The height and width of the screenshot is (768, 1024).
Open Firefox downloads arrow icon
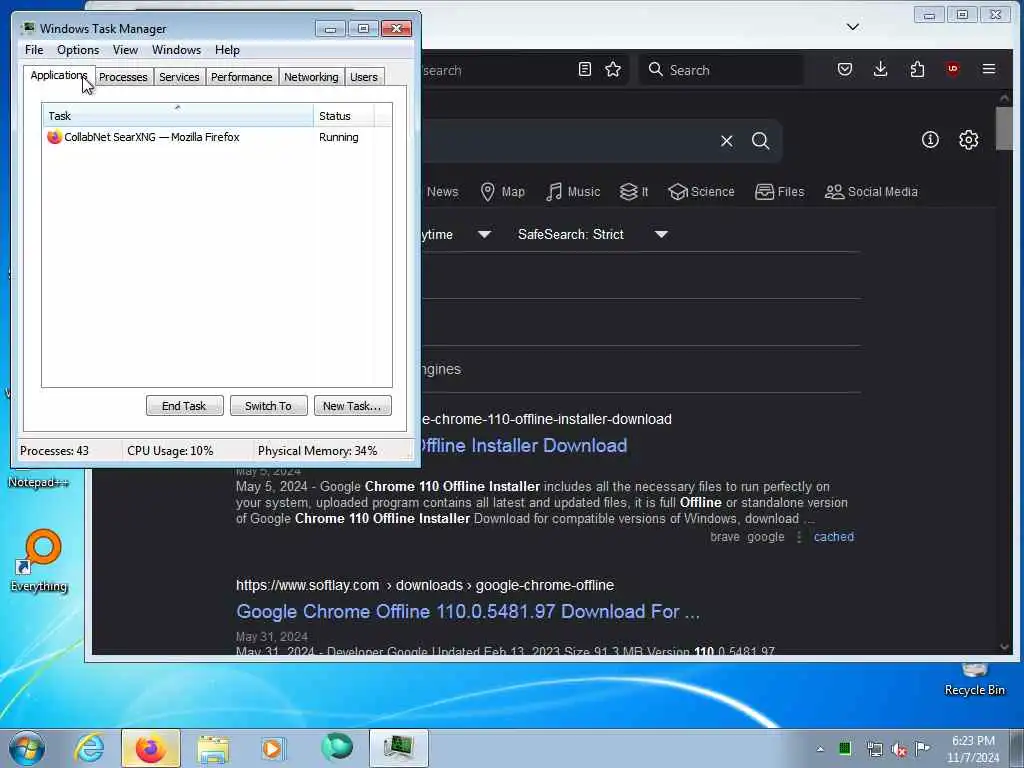[x=880, y=69]
